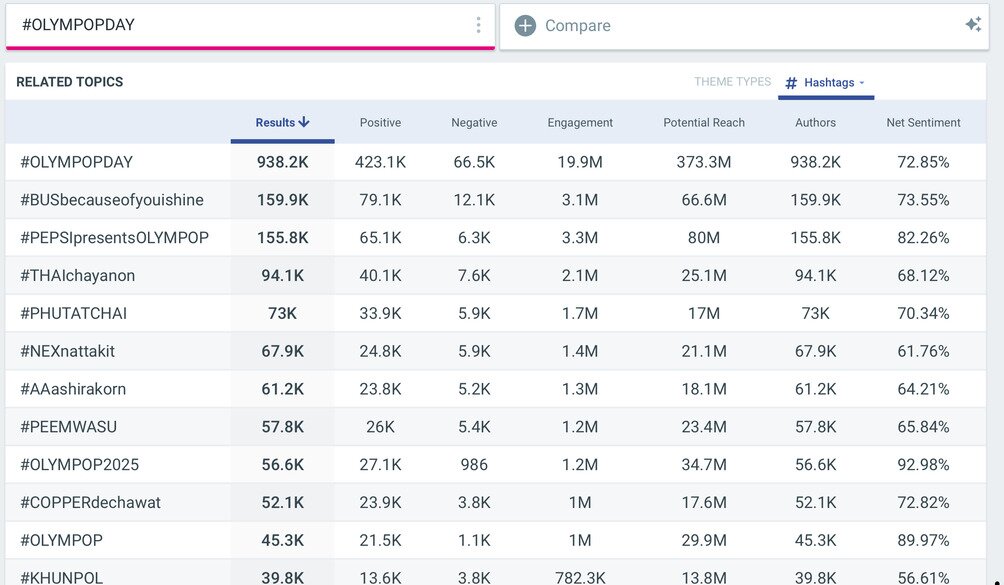Sort table by Net Sentiment column

(923, 122)
